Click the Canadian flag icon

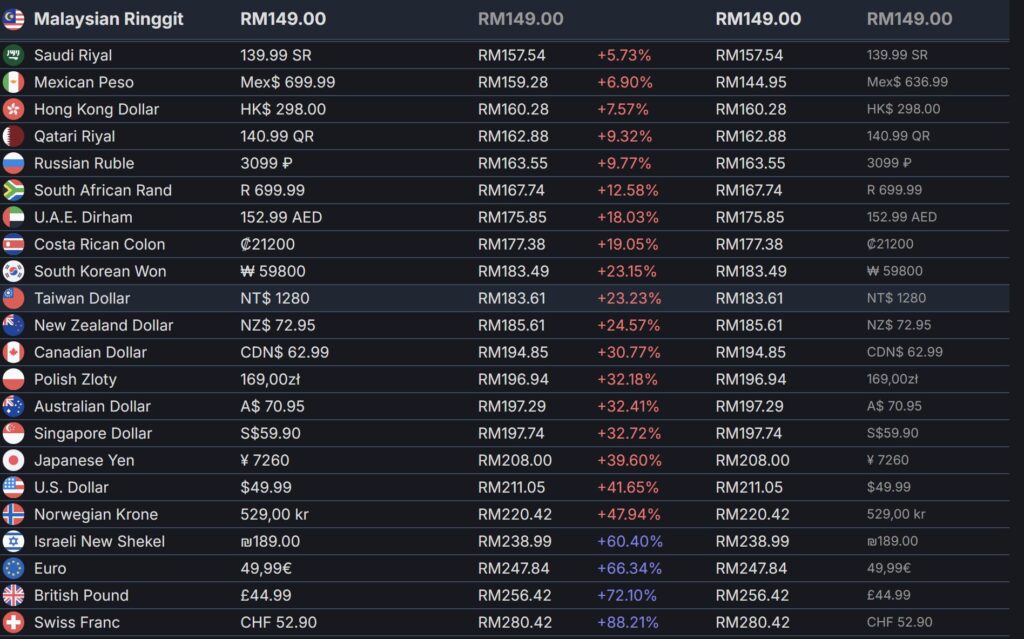(x=13, y=352)
